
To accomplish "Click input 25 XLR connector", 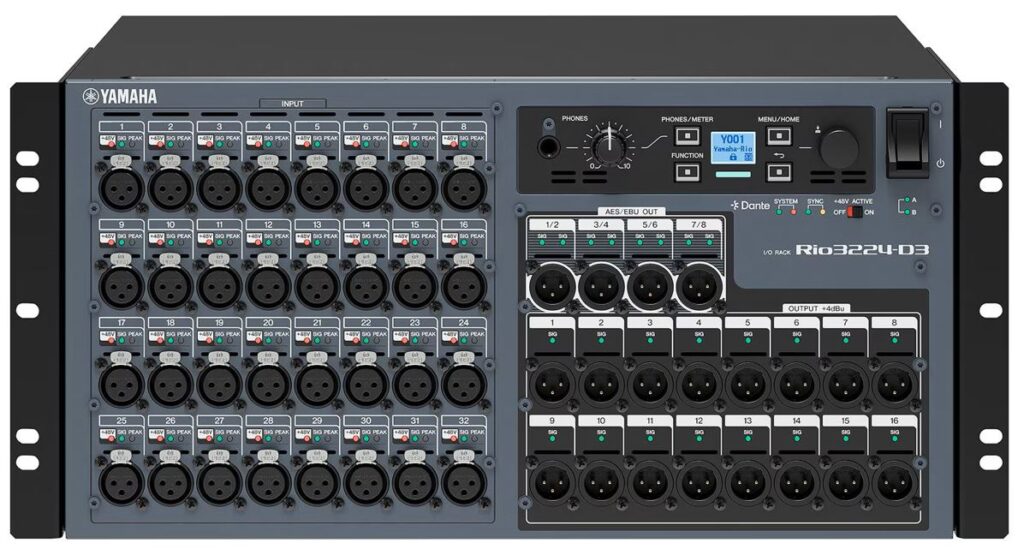I will click(x=121, y=482).
